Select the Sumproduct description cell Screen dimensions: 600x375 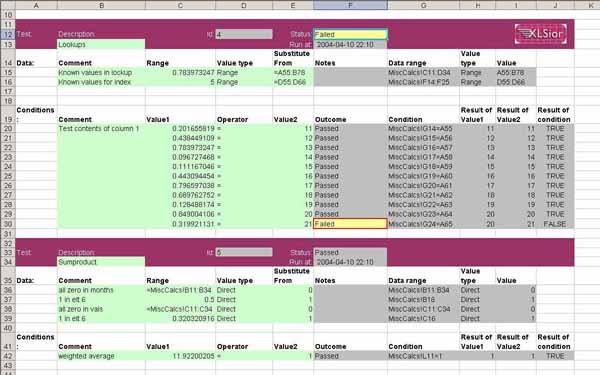[101, 262]
